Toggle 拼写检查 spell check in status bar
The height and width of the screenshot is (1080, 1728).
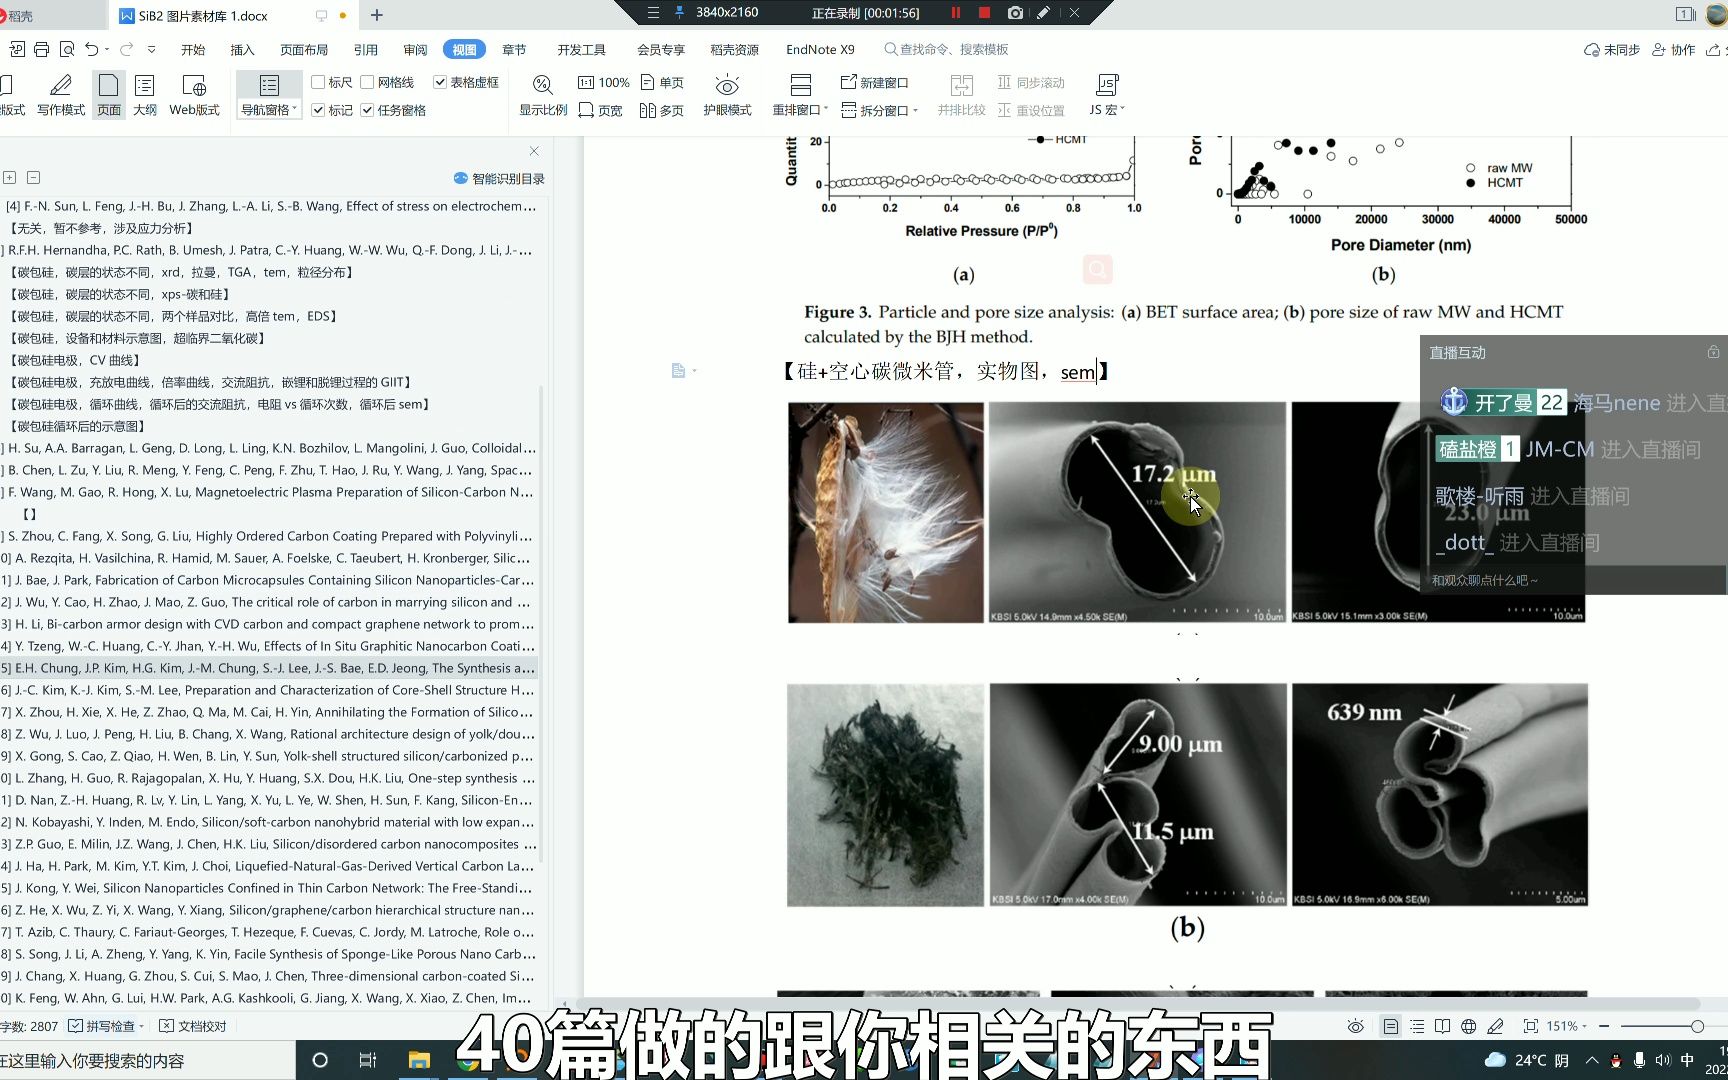pos(105,1026)
